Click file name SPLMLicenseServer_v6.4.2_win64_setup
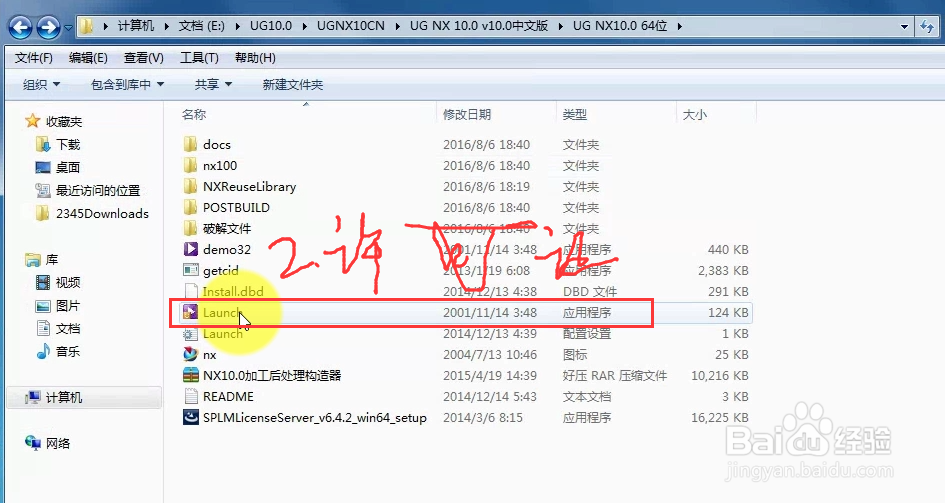Screen dimensions: 945x503 (315, 417)
